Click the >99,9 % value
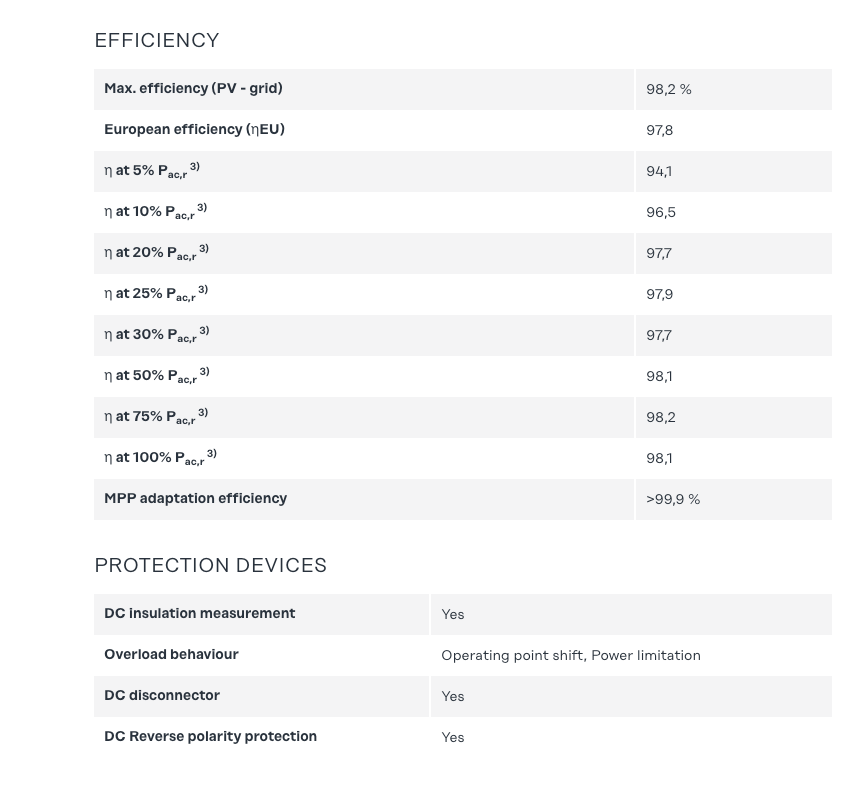The image size is (867, 793). [x=673, y=500]
